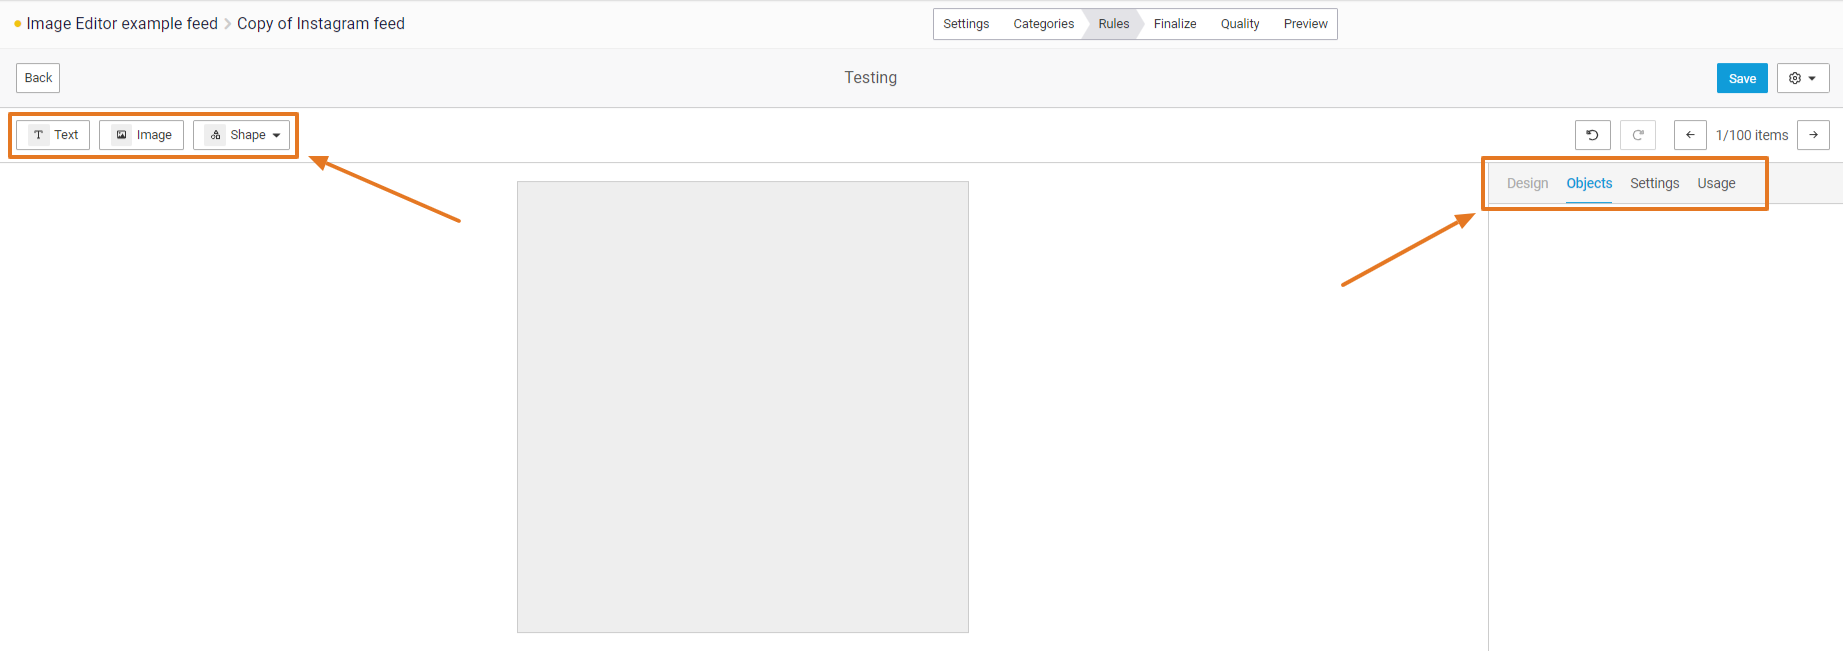Screen dimensions: 1843x651
Task: Click the Text tool button
Action: 53,135
